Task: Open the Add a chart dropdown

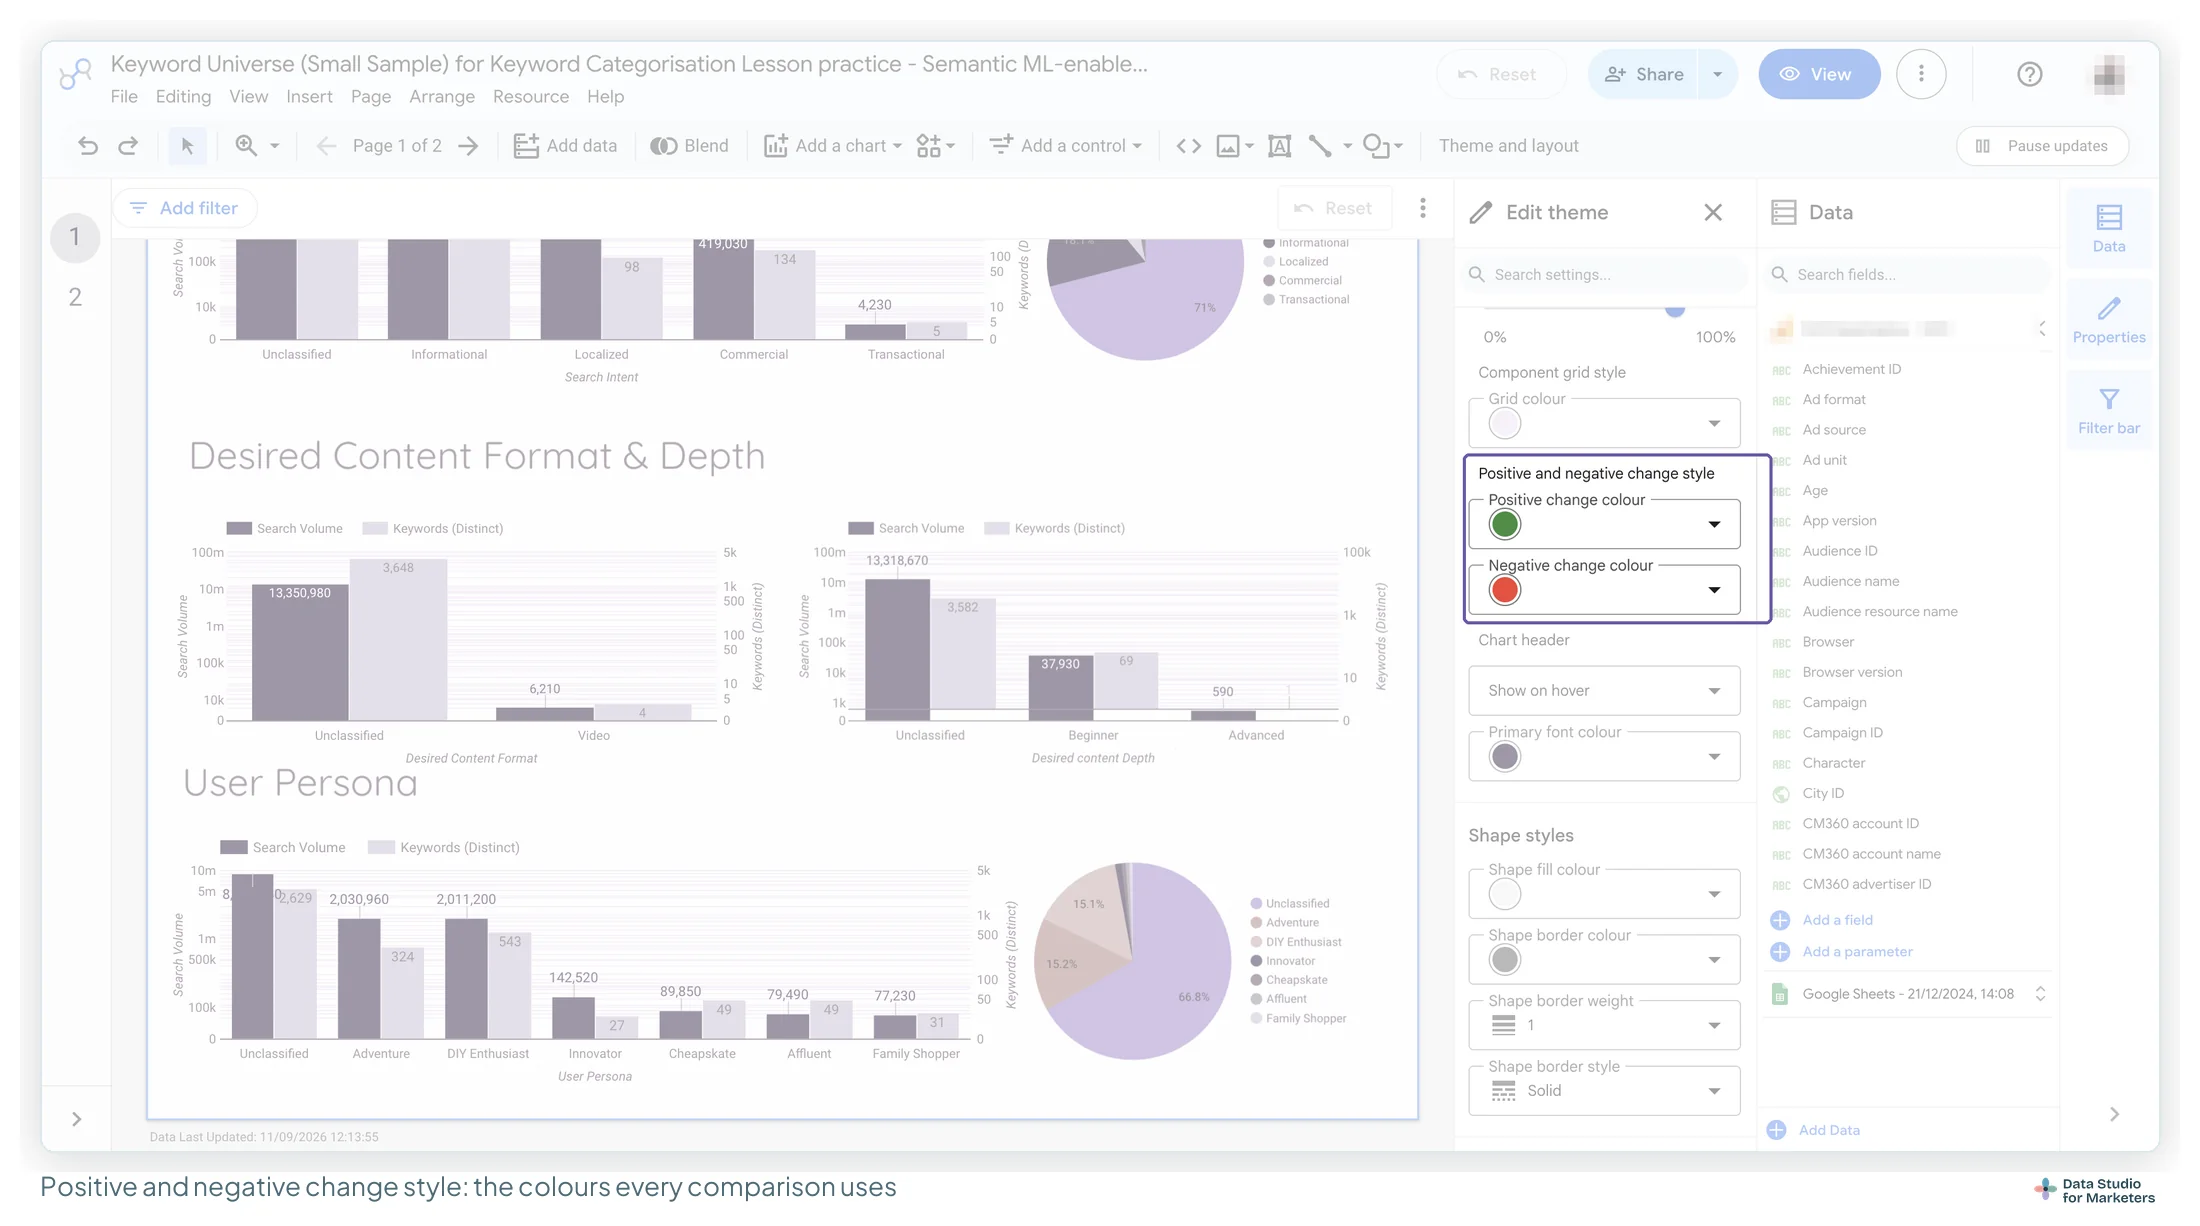Action: (833, 146)
